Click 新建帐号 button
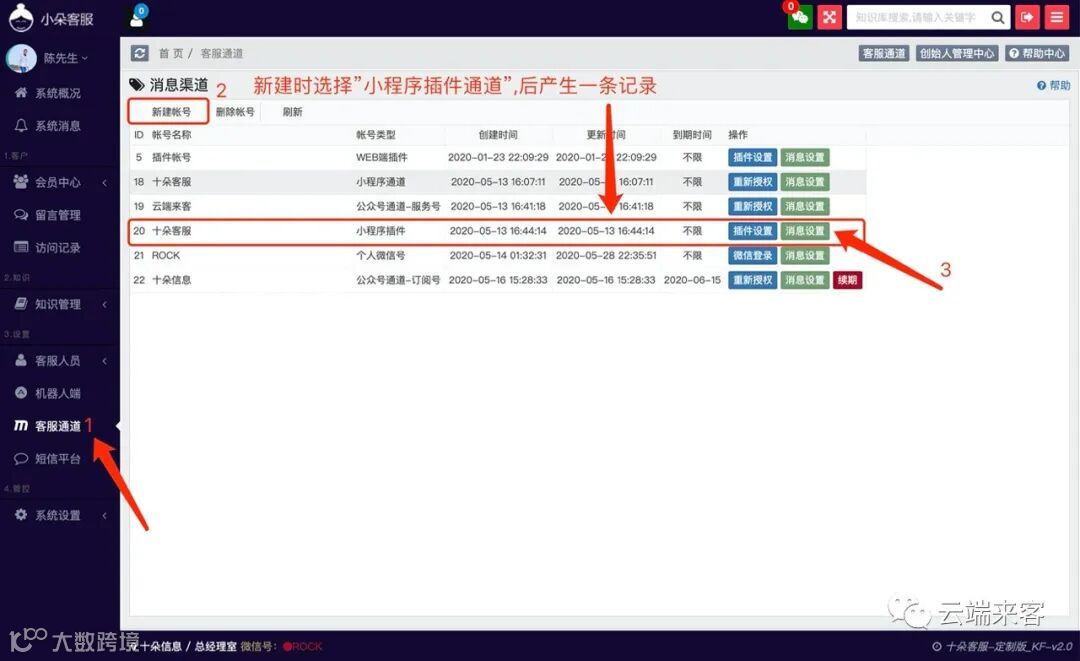1080x661 pixels. point(169,112)
